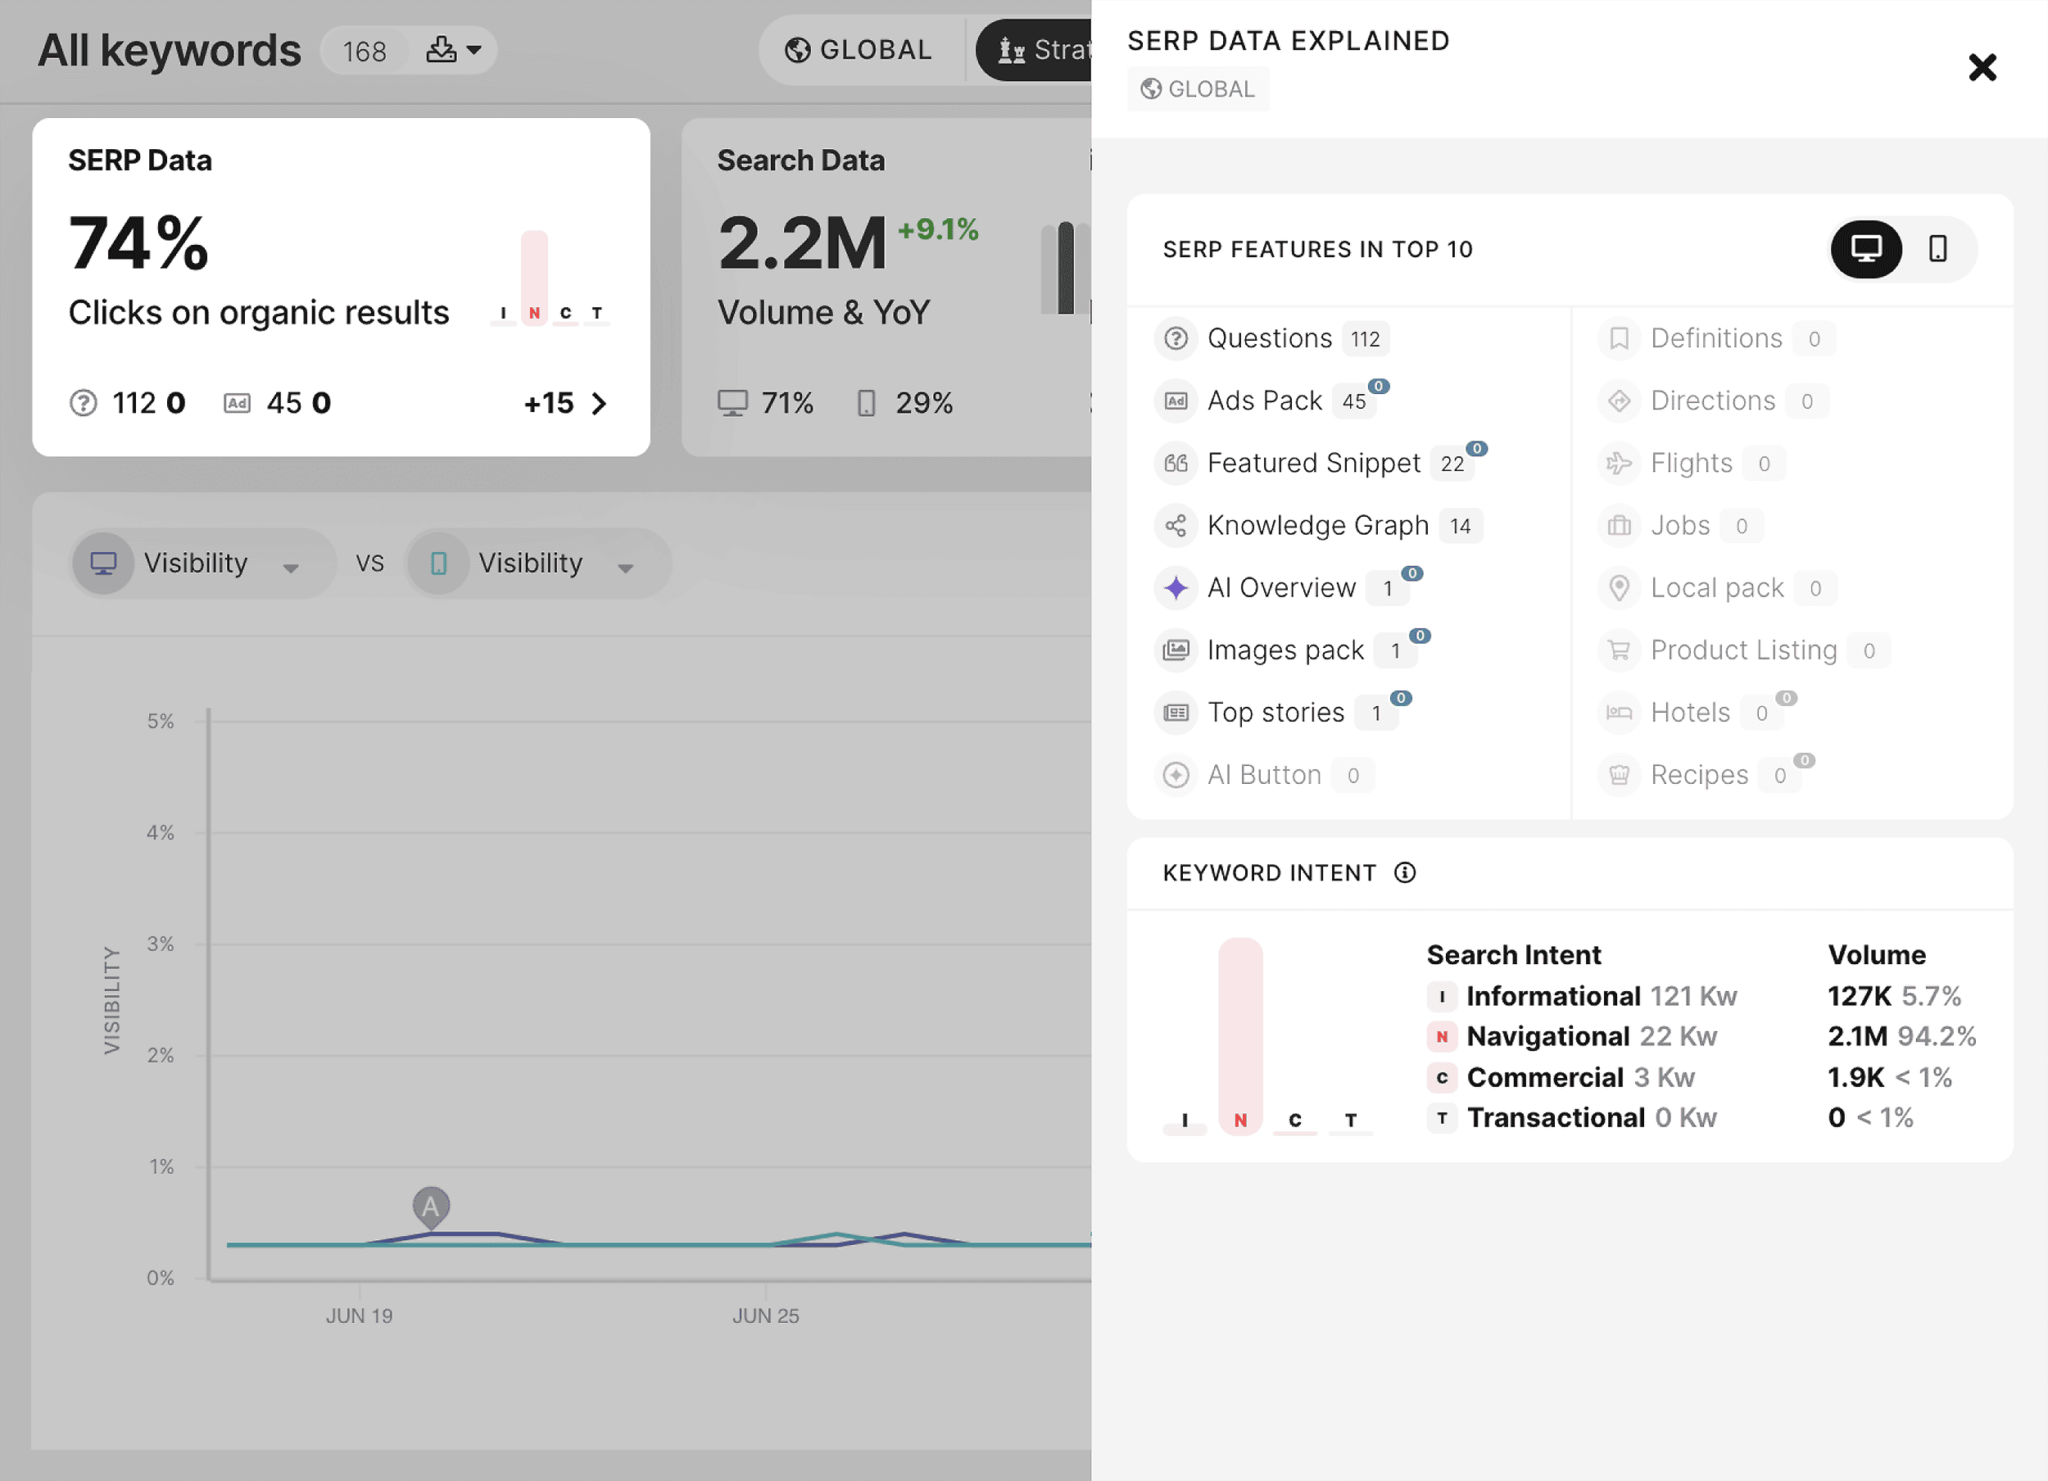The width and height of the screenshot is (2048, 1481).
Task: Click the Jobs briefcase icon
Action: click(x=1619, y=526)
